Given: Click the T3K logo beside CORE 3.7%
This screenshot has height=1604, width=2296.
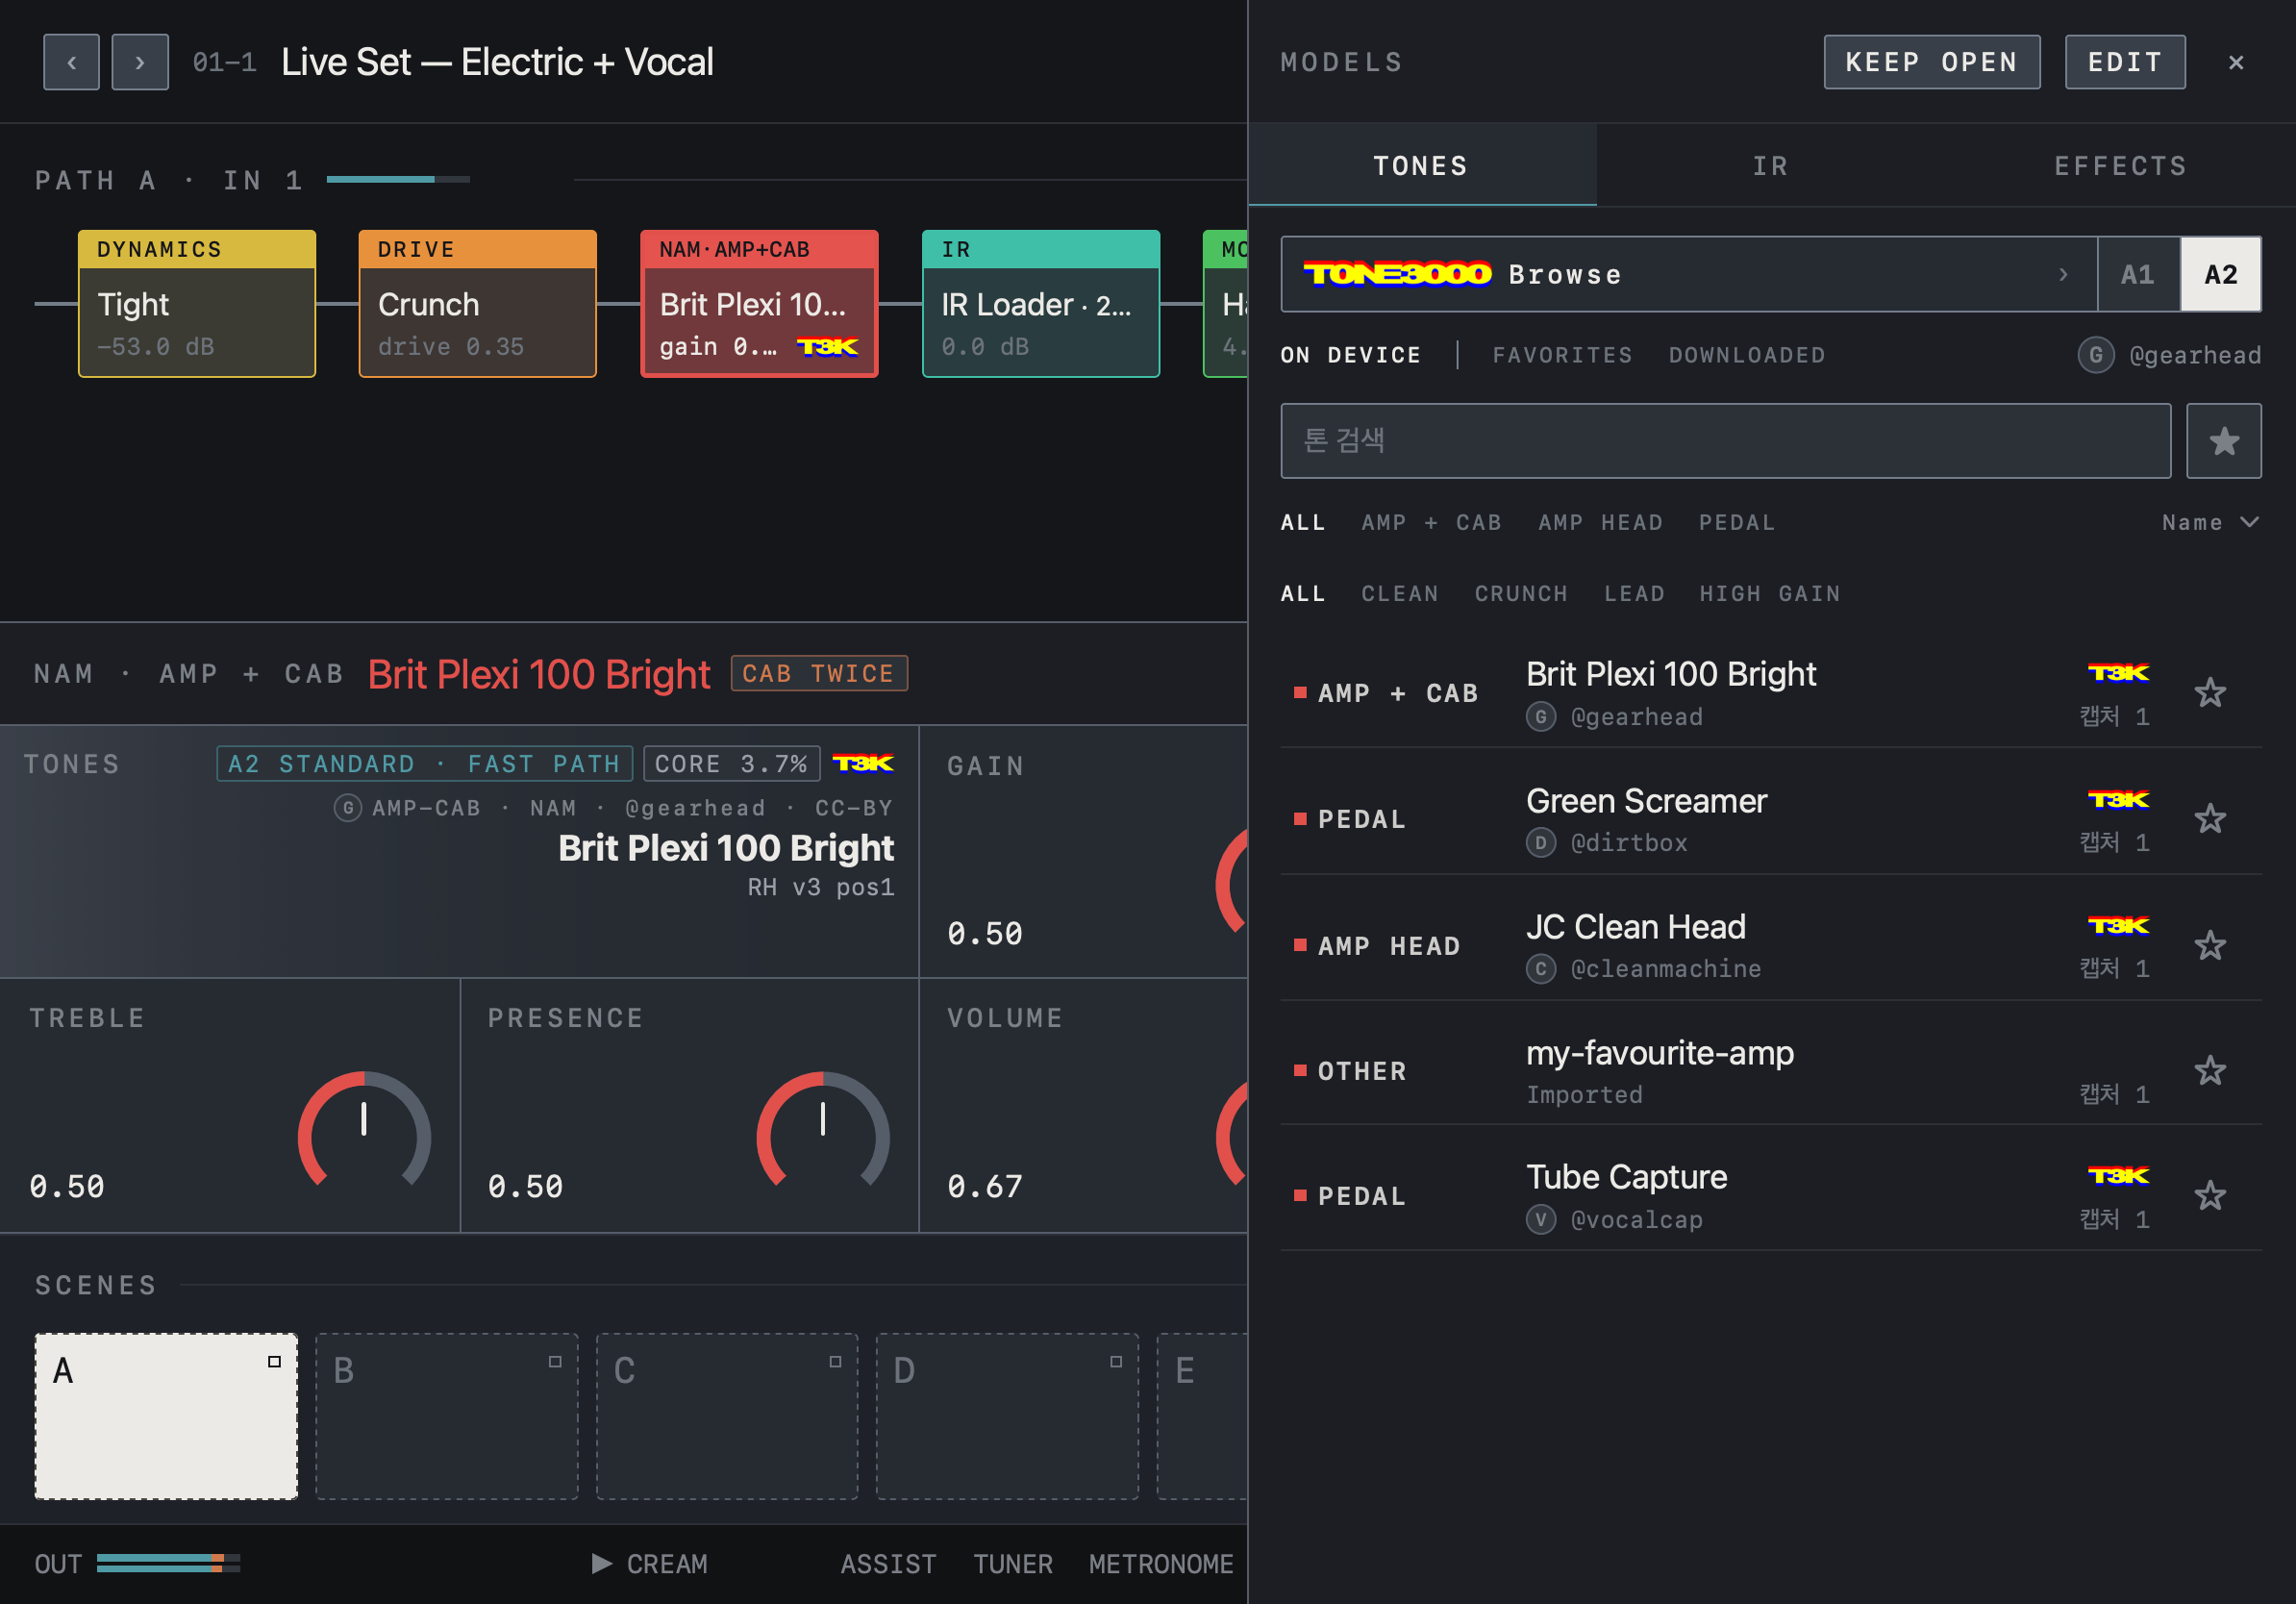Looking at the screenshot, I should coord(863,763).
